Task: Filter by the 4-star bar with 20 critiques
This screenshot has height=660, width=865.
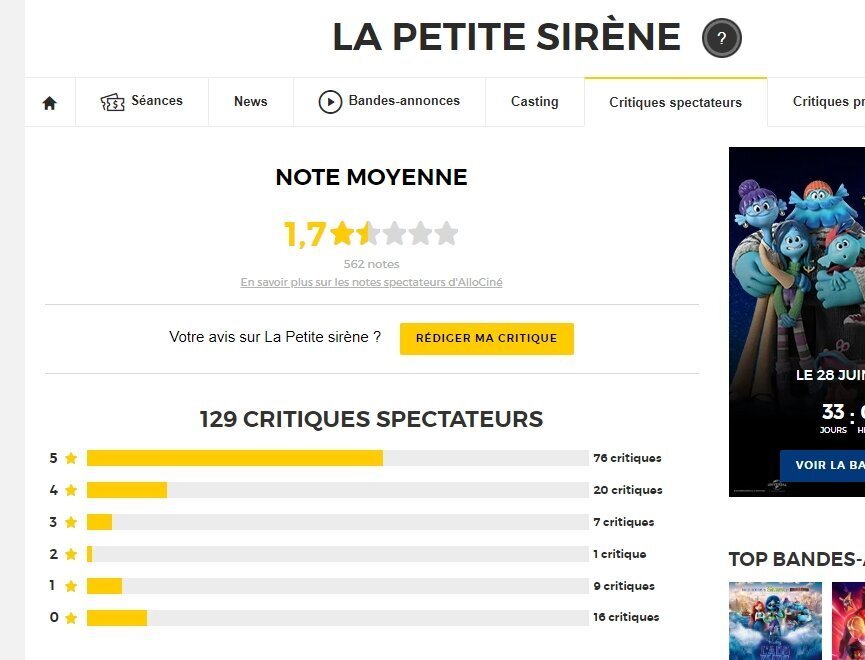Action: point(338,490)
